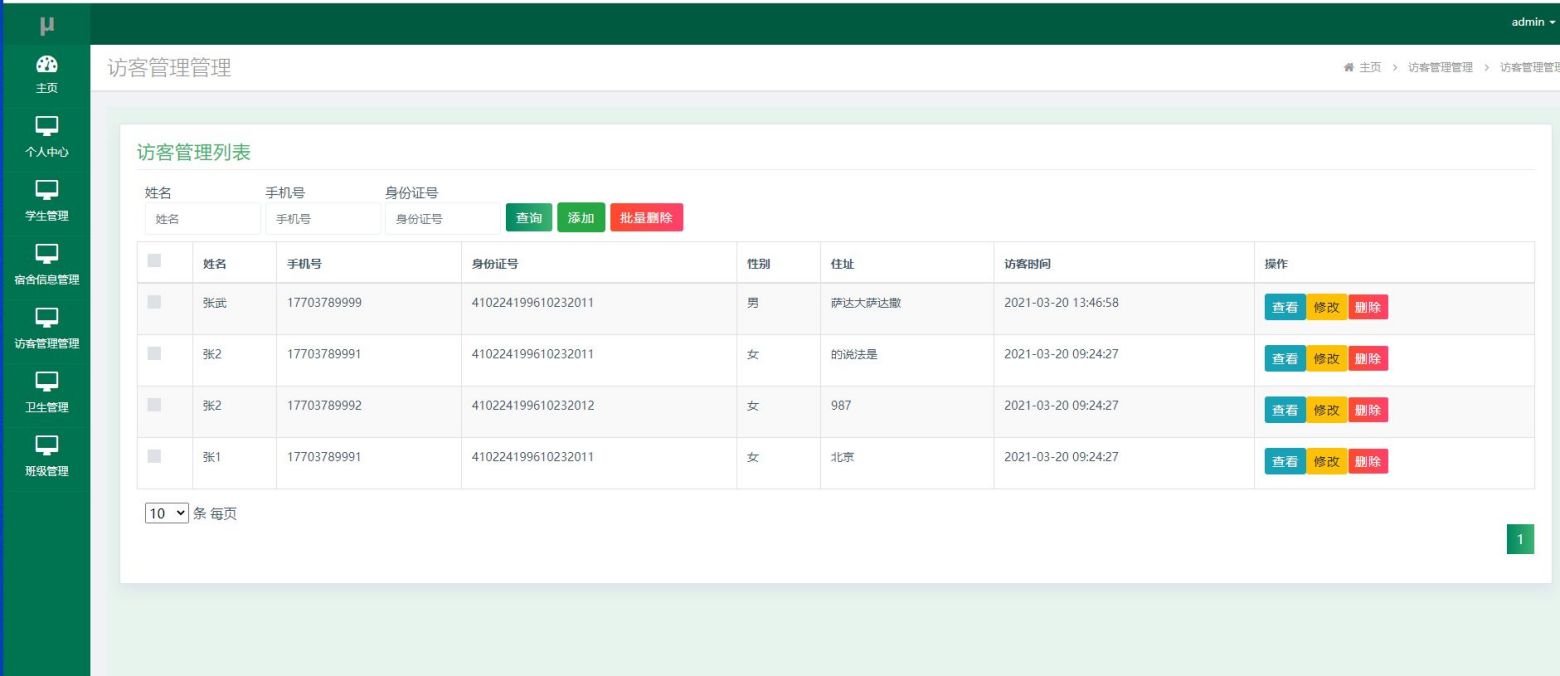Image resolution: width=1560 pixels, height=676 pixels.
Task: Open the admin user dropdown
Action: coord(1533,22)
